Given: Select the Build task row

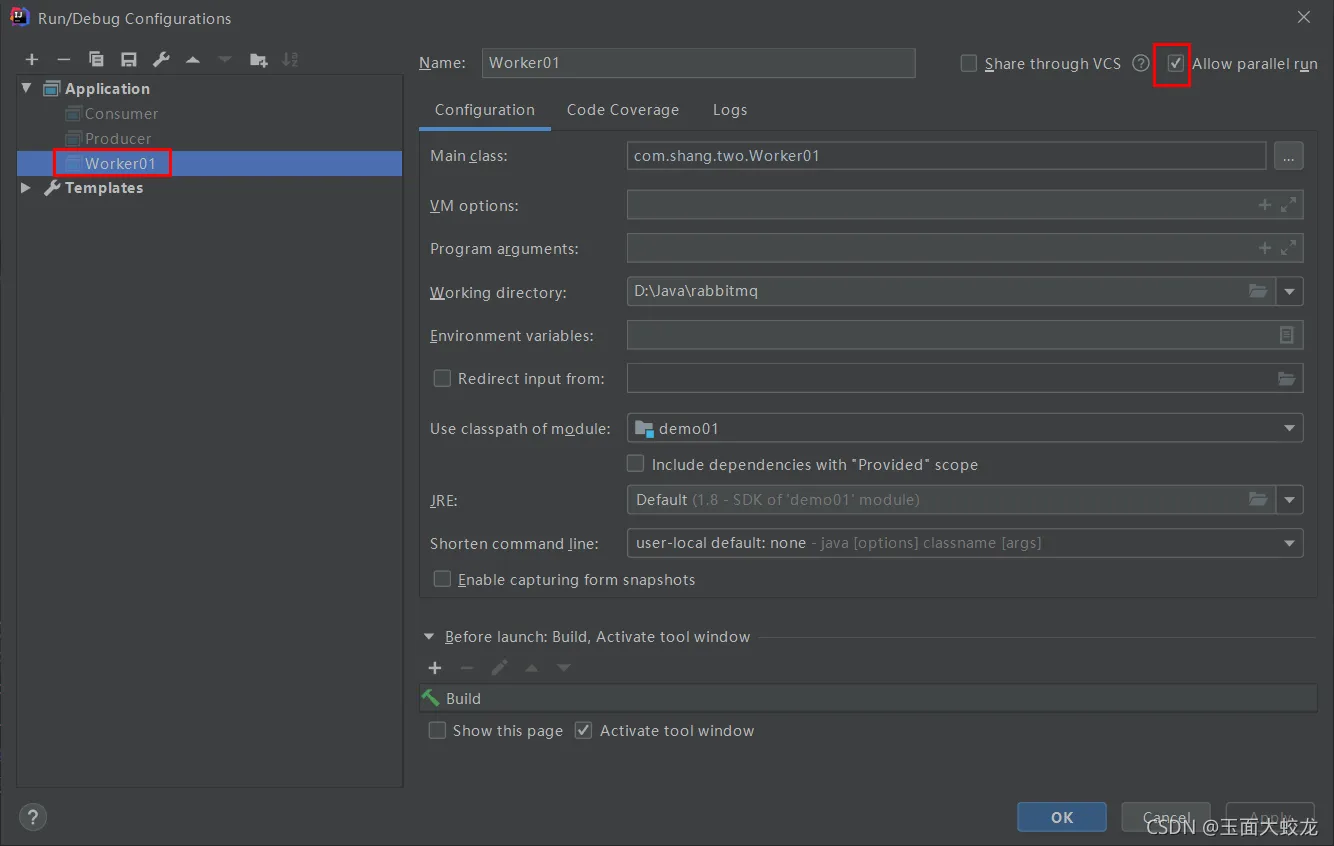Looking at the screenshot, I should tap(868, 698).
